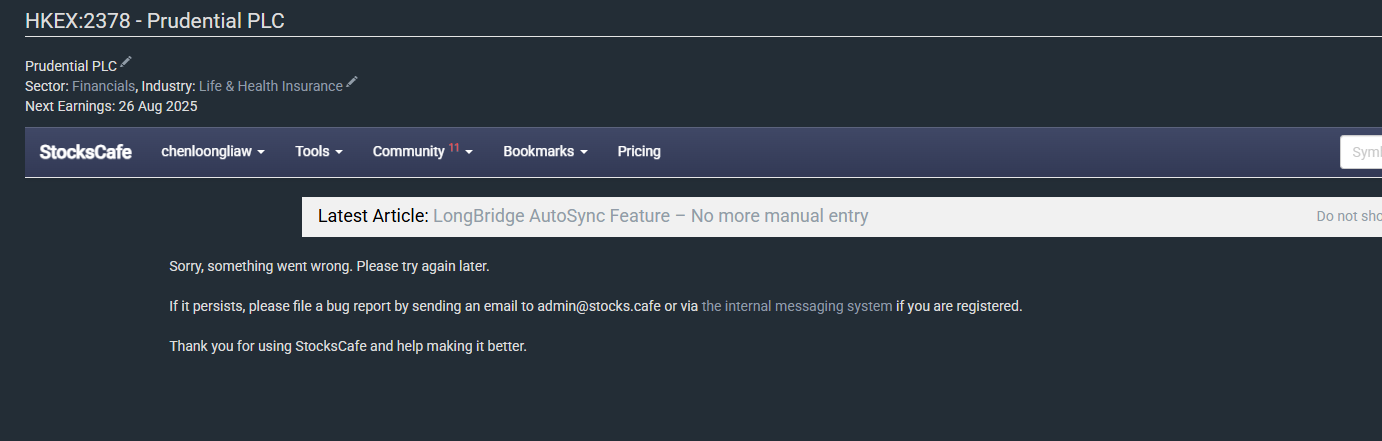Click the small arrow next to Community
This screenshot has height=441, width=1382.
(469, 152)
